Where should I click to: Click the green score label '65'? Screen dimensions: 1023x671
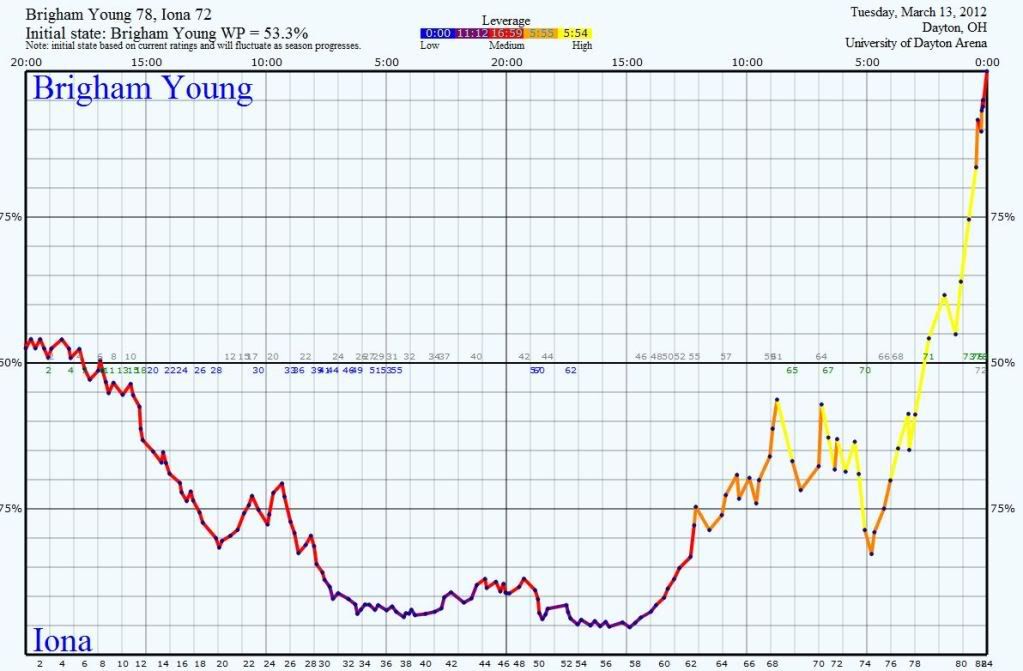[x=792, y=370]
